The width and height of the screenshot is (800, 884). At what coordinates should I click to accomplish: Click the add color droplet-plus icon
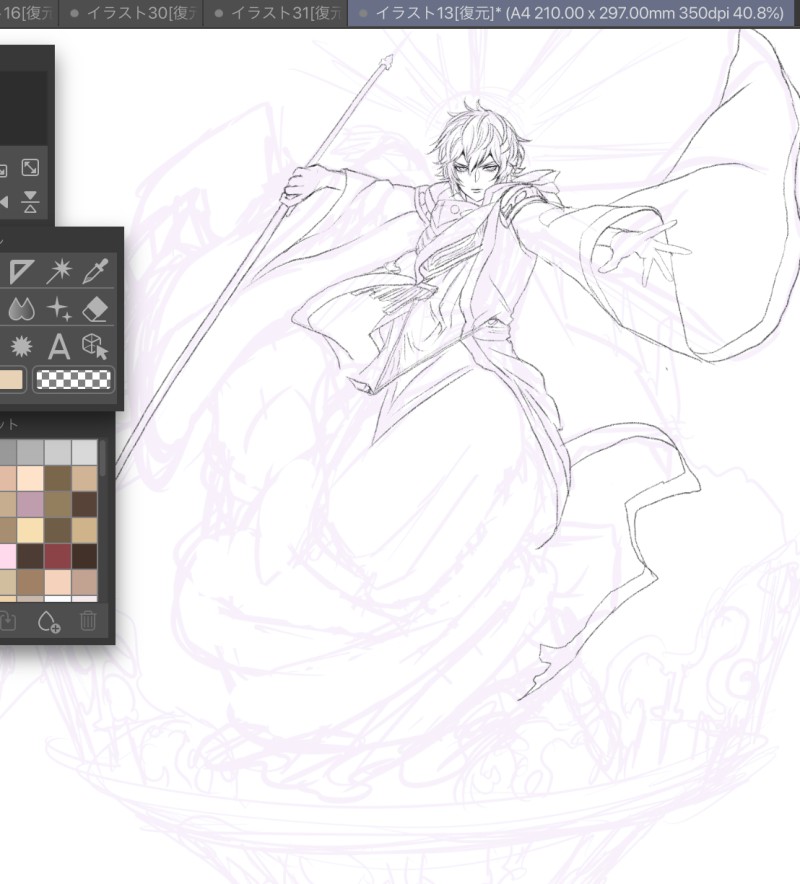point(48,622)
